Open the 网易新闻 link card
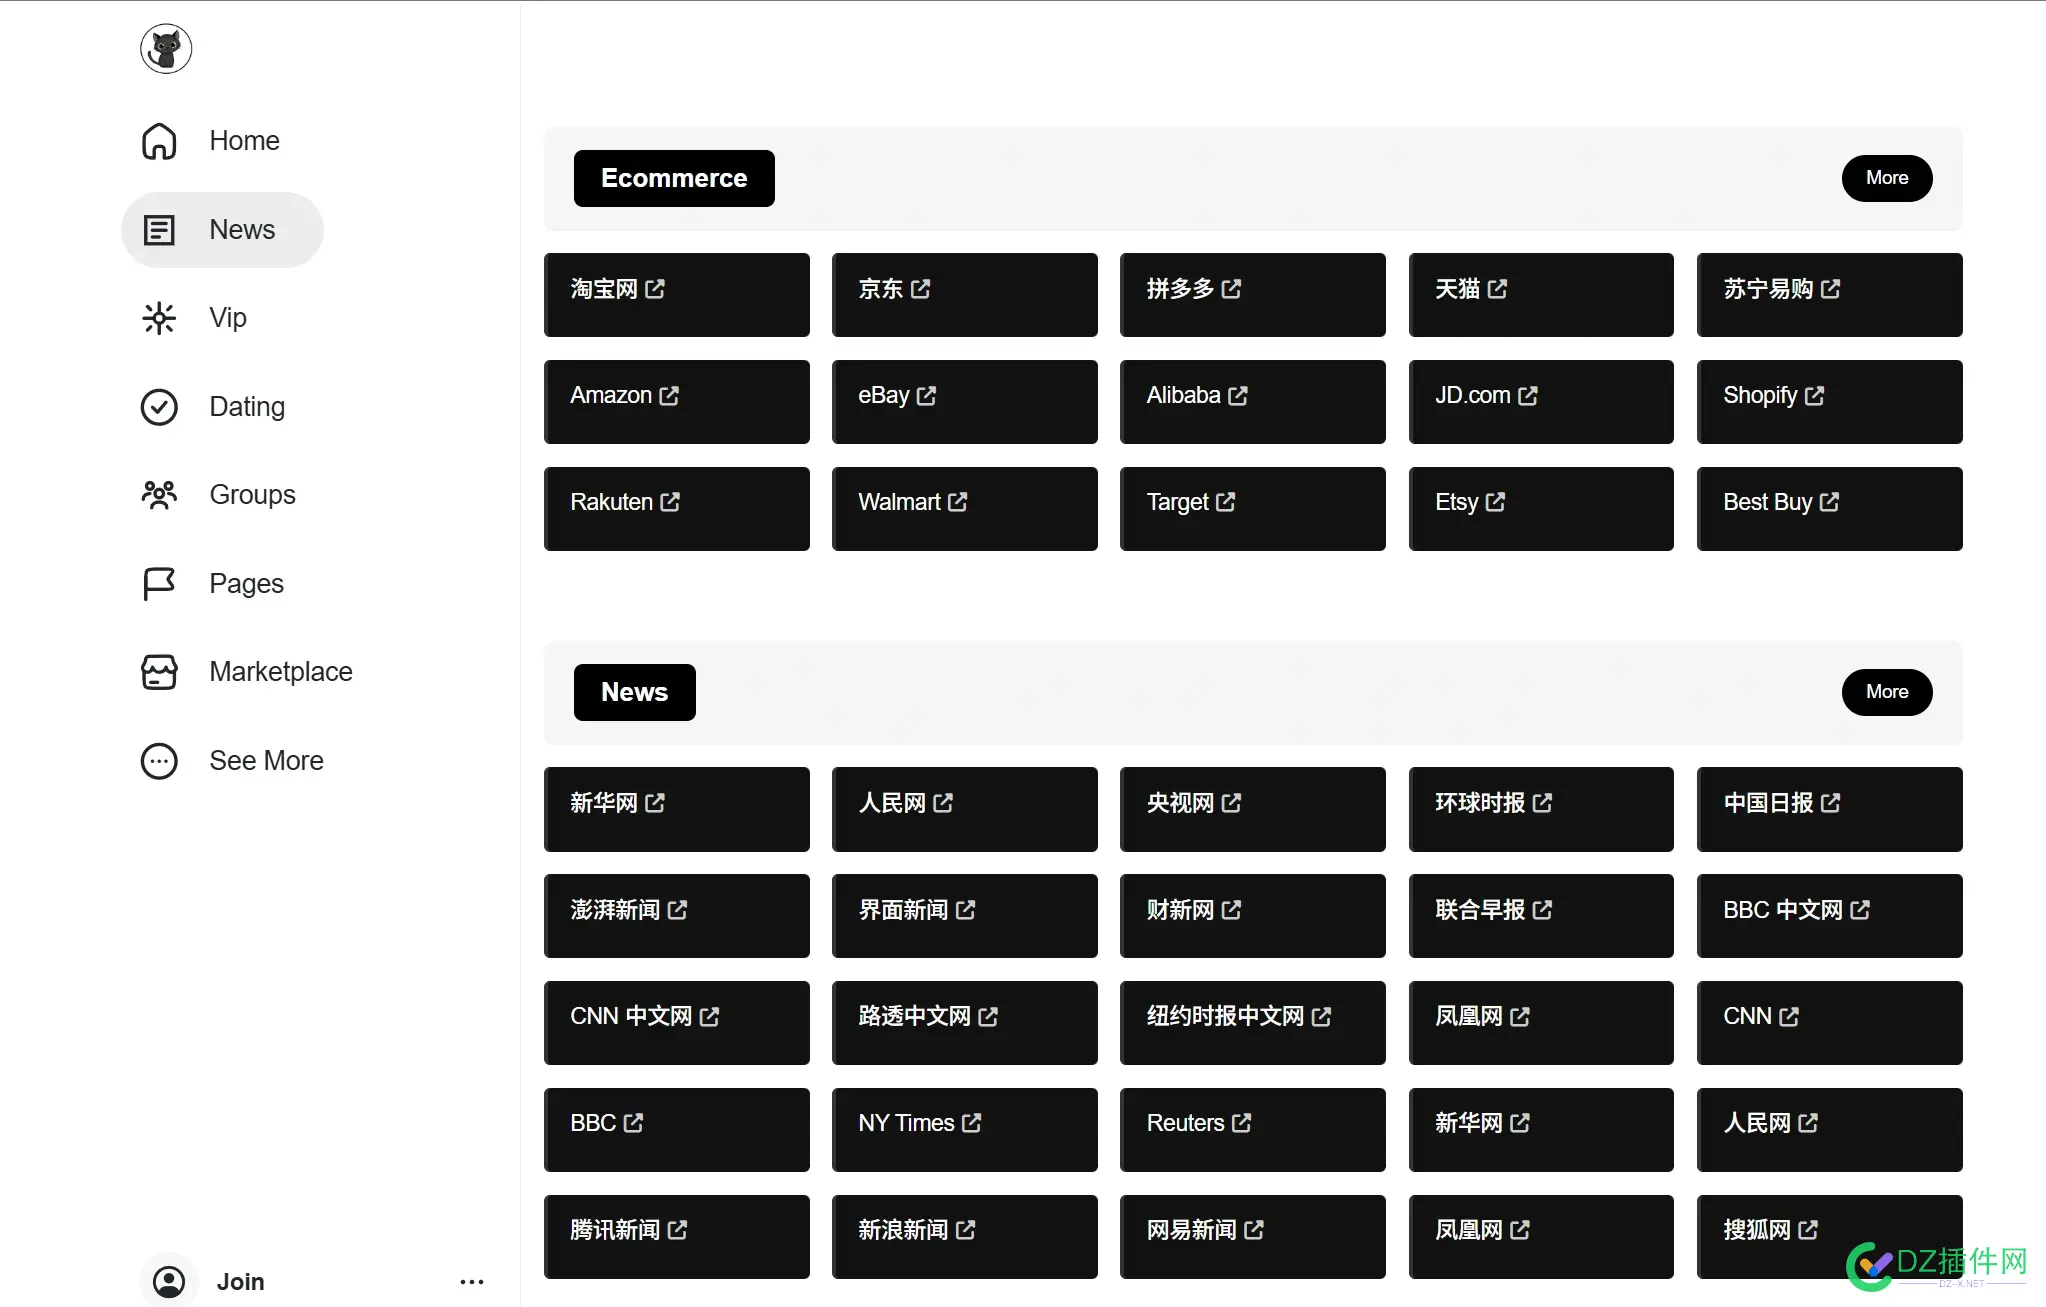 click(x=1253, y=1237)
